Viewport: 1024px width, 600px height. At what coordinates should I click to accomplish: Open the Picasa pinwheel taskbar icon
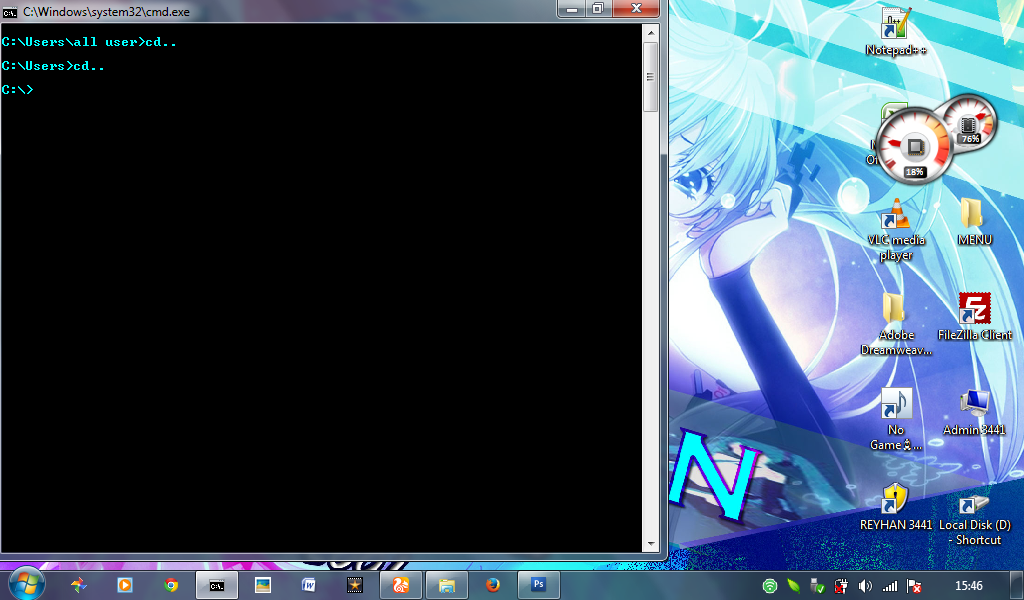coord(78,586)
